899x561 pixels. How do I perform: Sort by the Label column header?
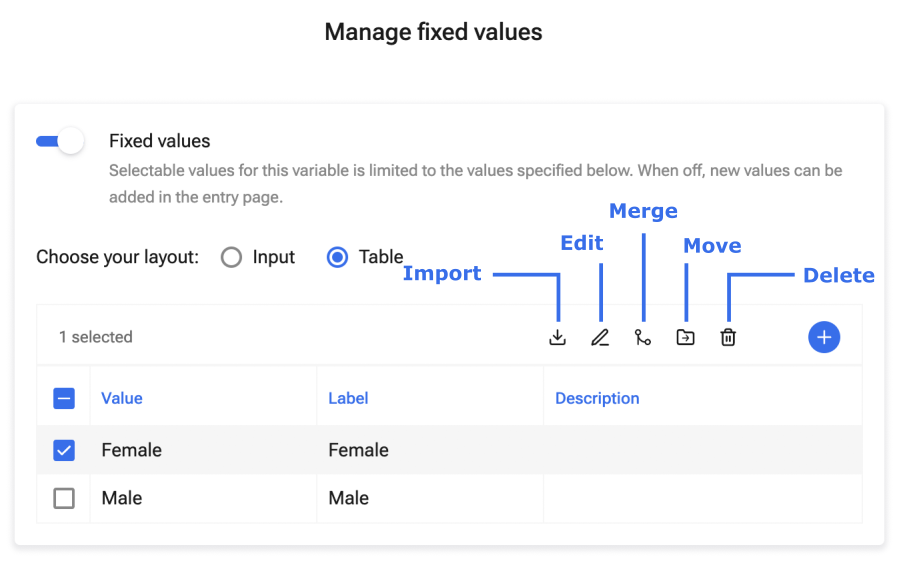coord(348,398)
